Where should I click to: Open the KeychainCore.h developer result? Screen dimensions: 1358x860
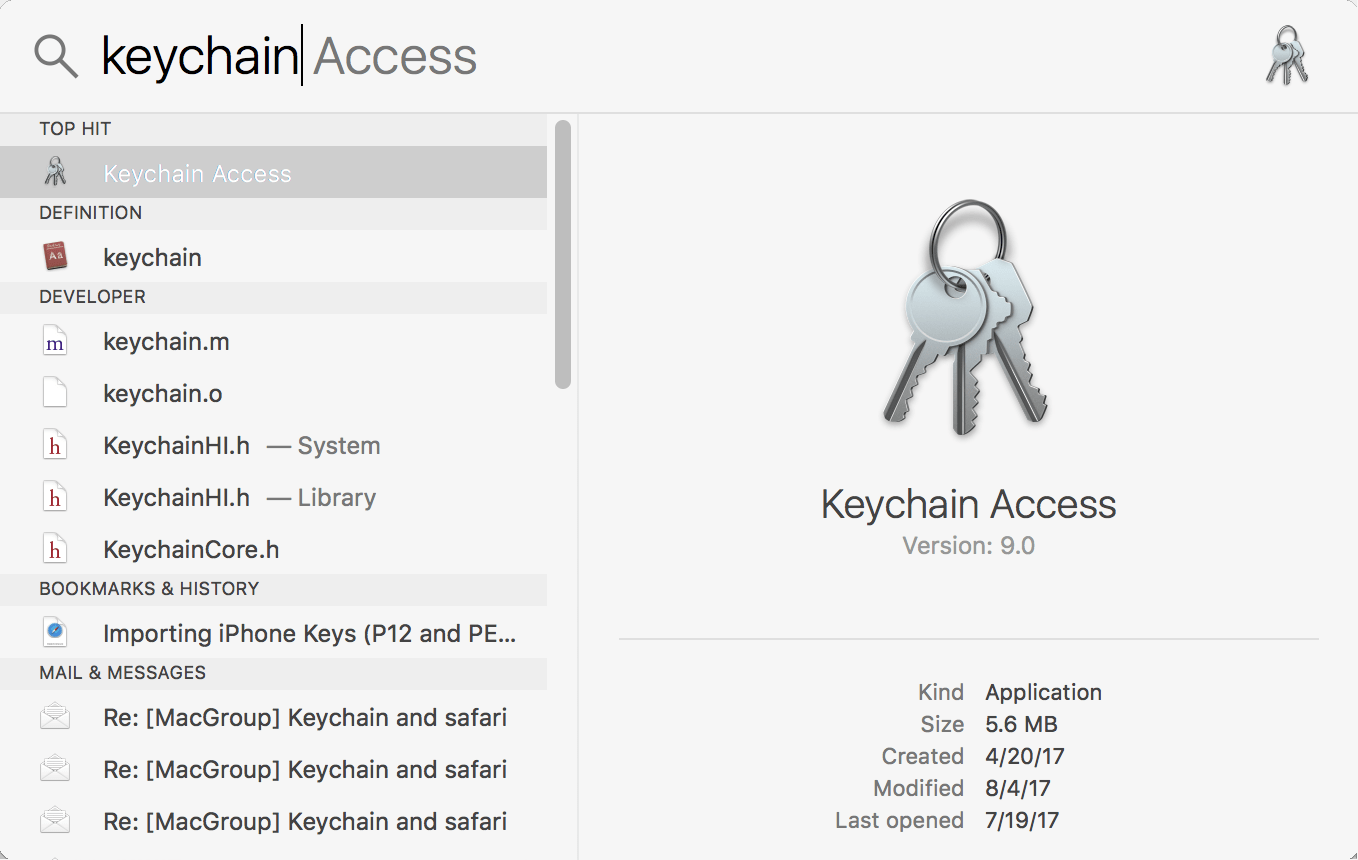point(191,548)
